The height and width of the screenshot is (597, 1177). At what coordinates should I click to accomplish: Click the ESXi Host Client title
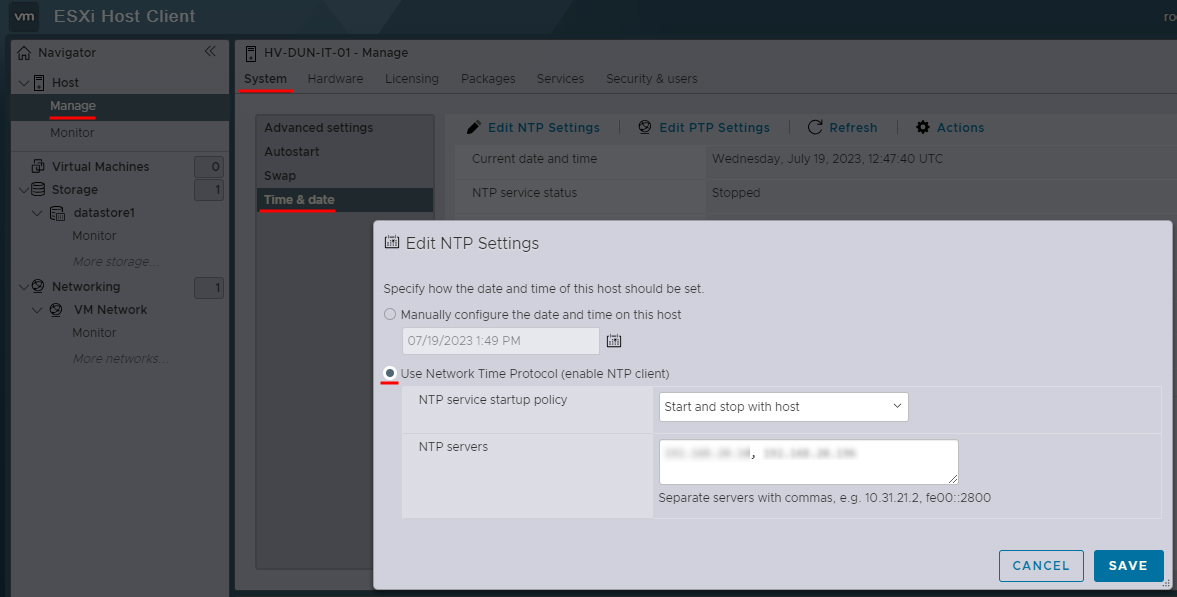pyautogui.click(x=125, y=16)
